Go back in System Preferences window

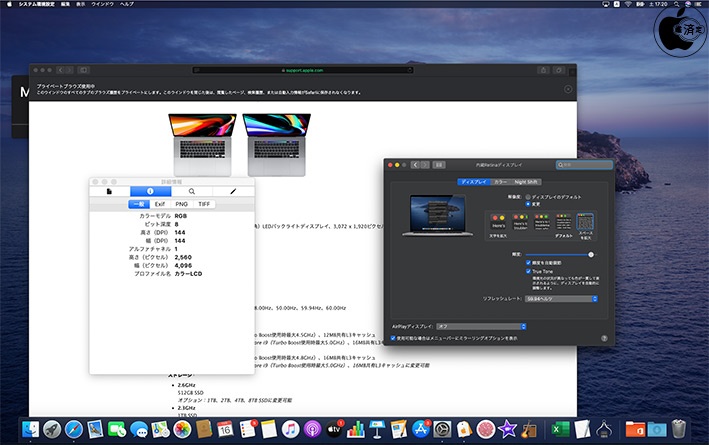(x=415, y=165)
